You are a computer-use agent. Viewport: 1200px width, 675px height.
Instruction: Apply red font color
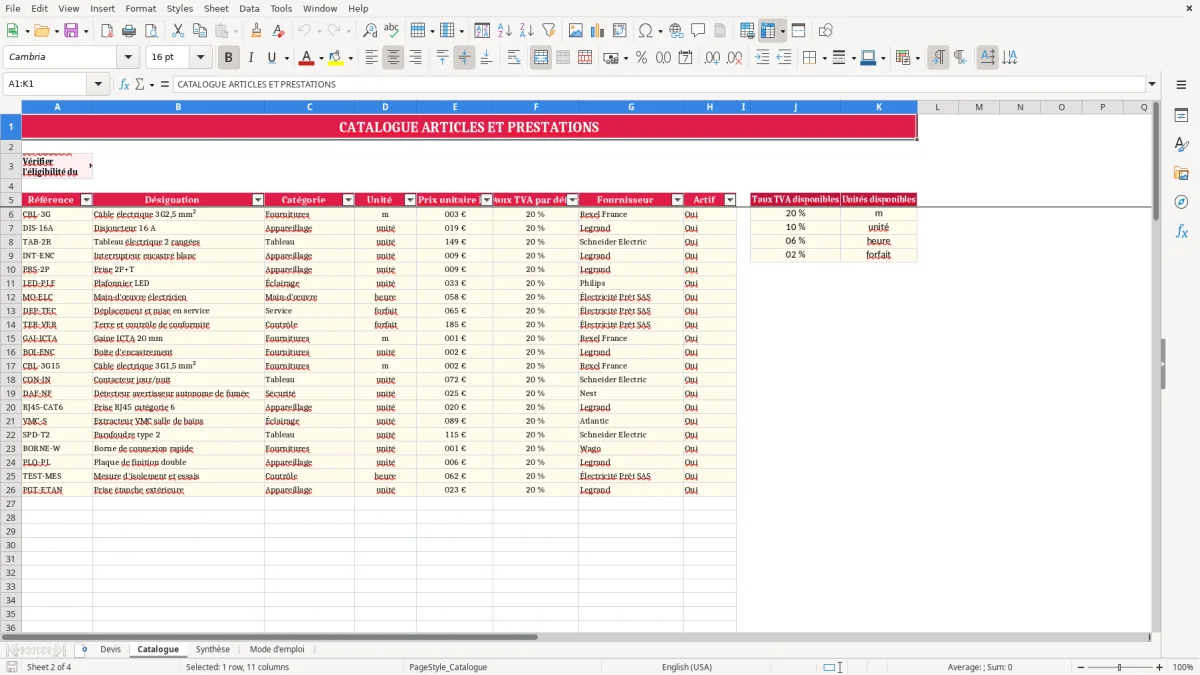click(306, 58)
